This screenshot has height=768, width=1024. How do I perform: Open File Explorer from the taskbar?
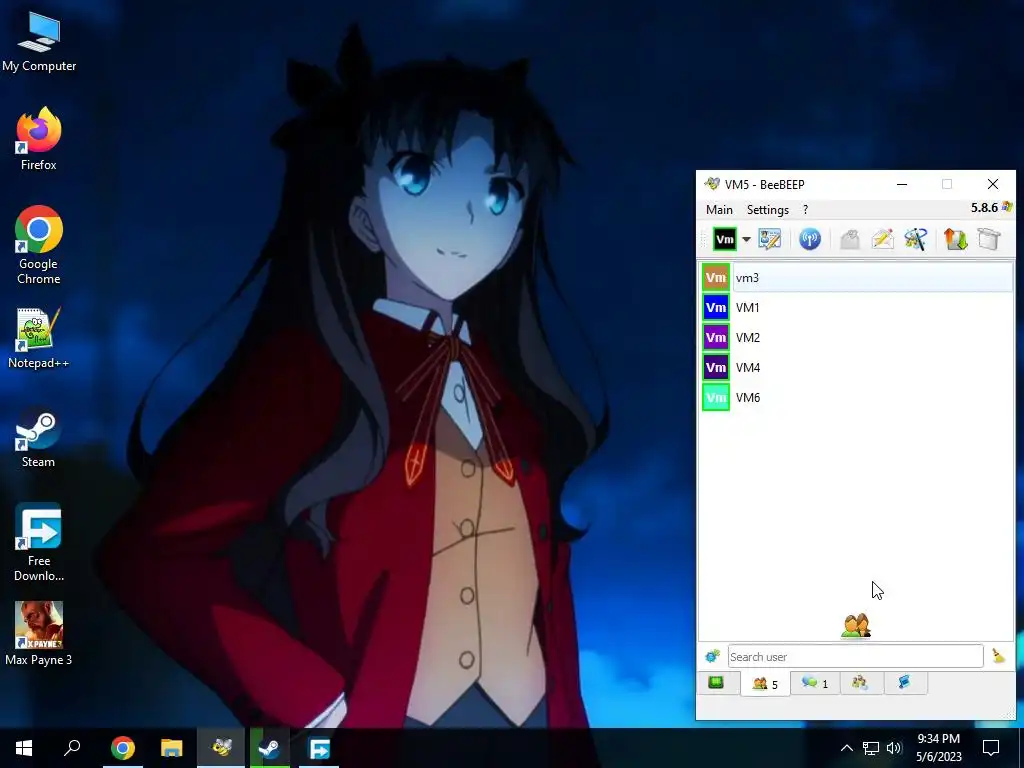coord(172,748)
